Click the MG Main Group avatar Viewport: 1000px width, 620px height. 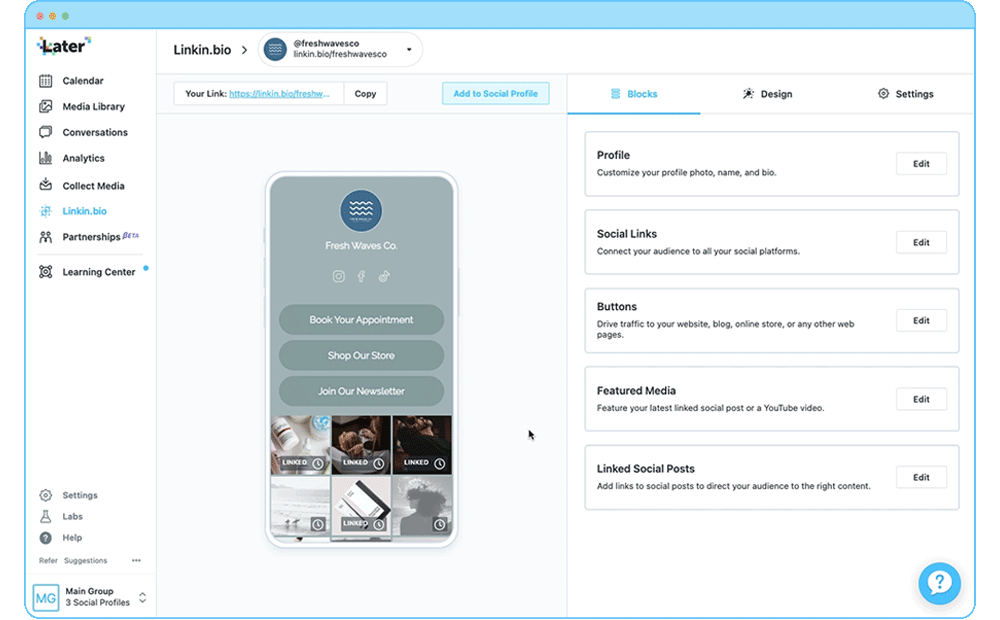click(x=46, y=598)
